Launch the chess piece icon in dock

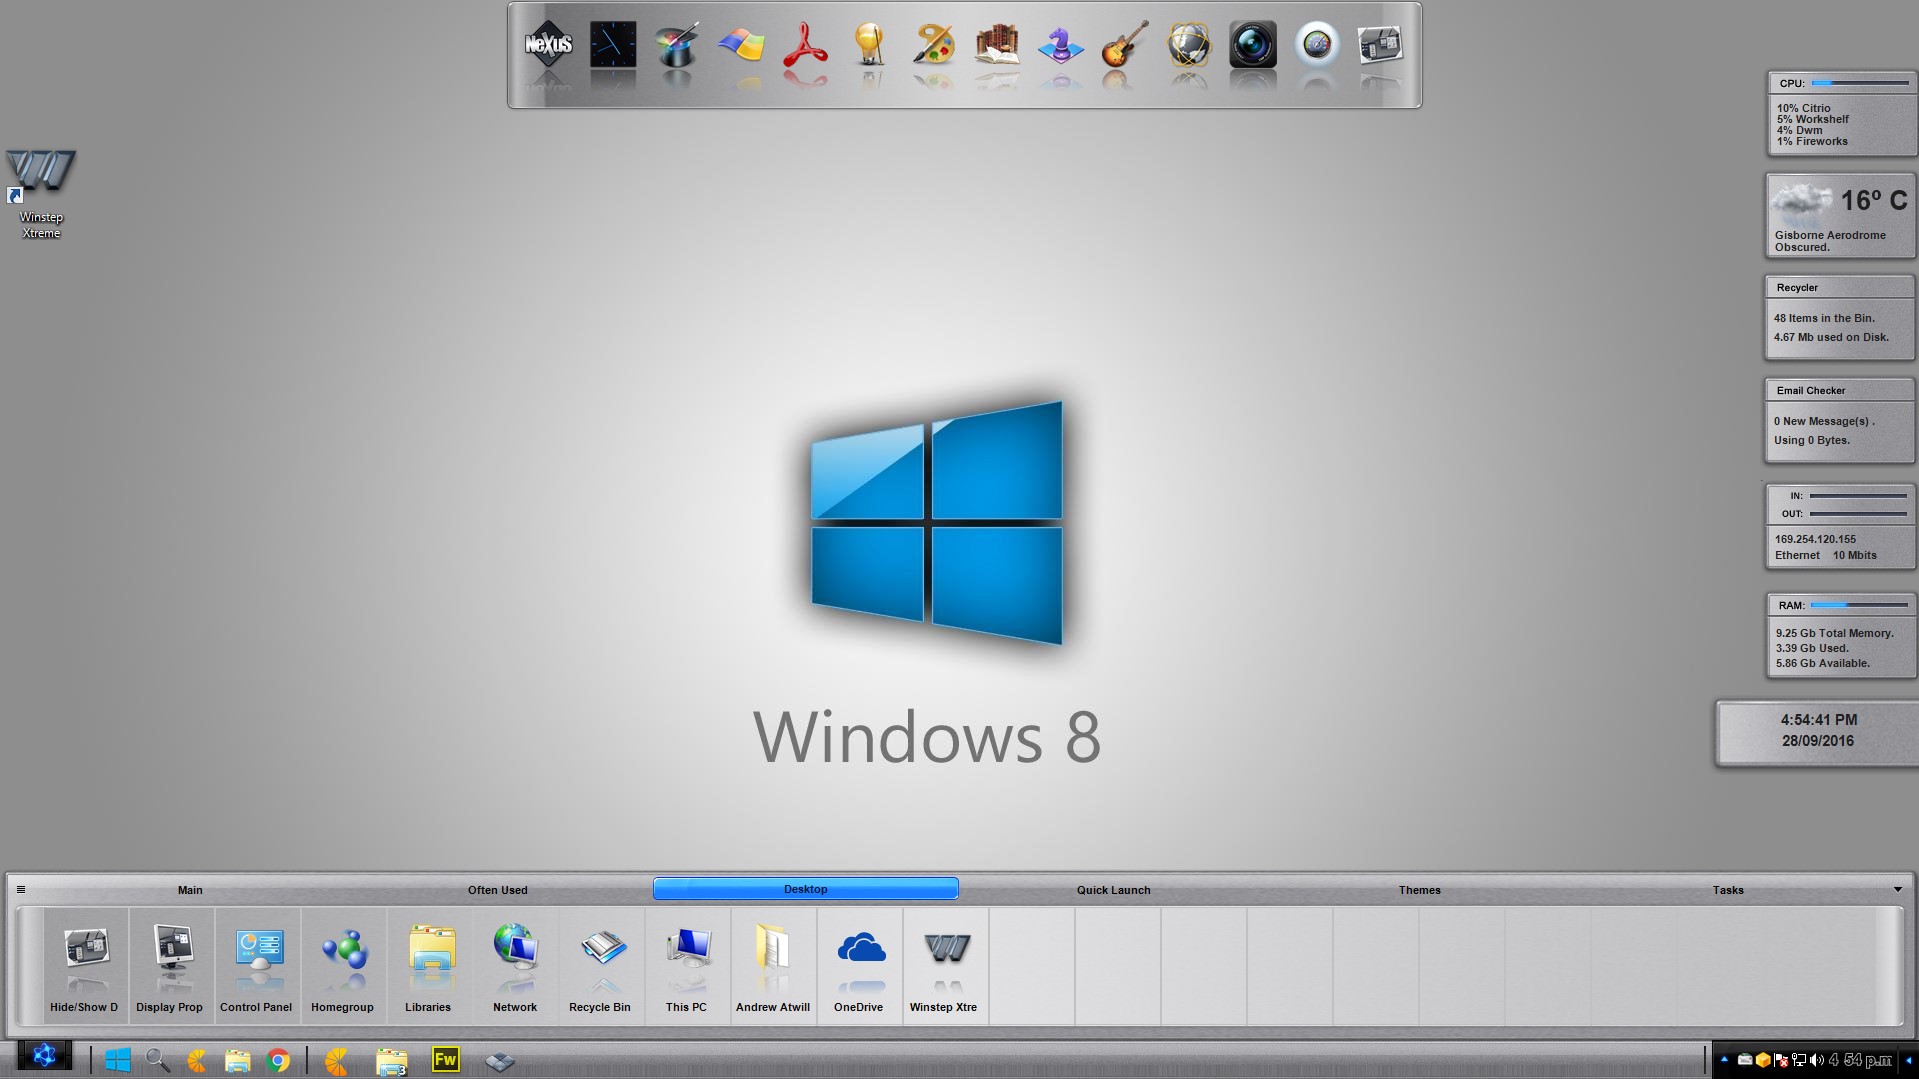[1060, 45]
